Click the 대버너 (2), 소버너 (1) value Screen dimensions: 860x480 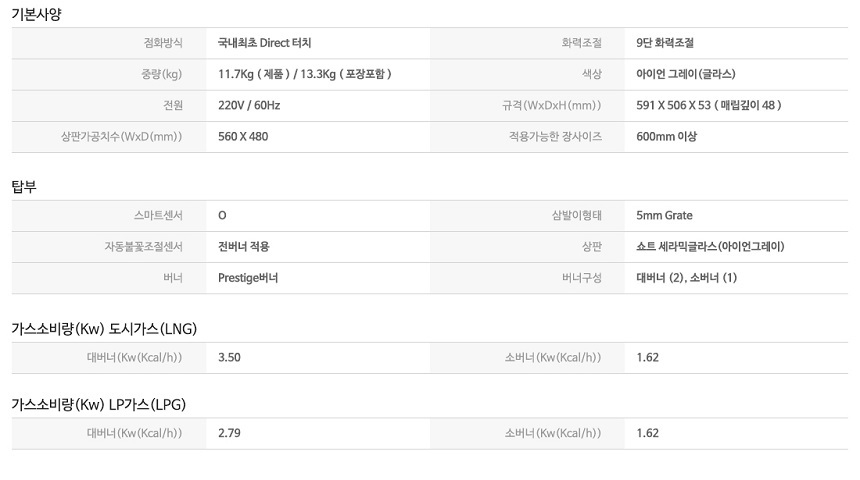tap(686, 278)
